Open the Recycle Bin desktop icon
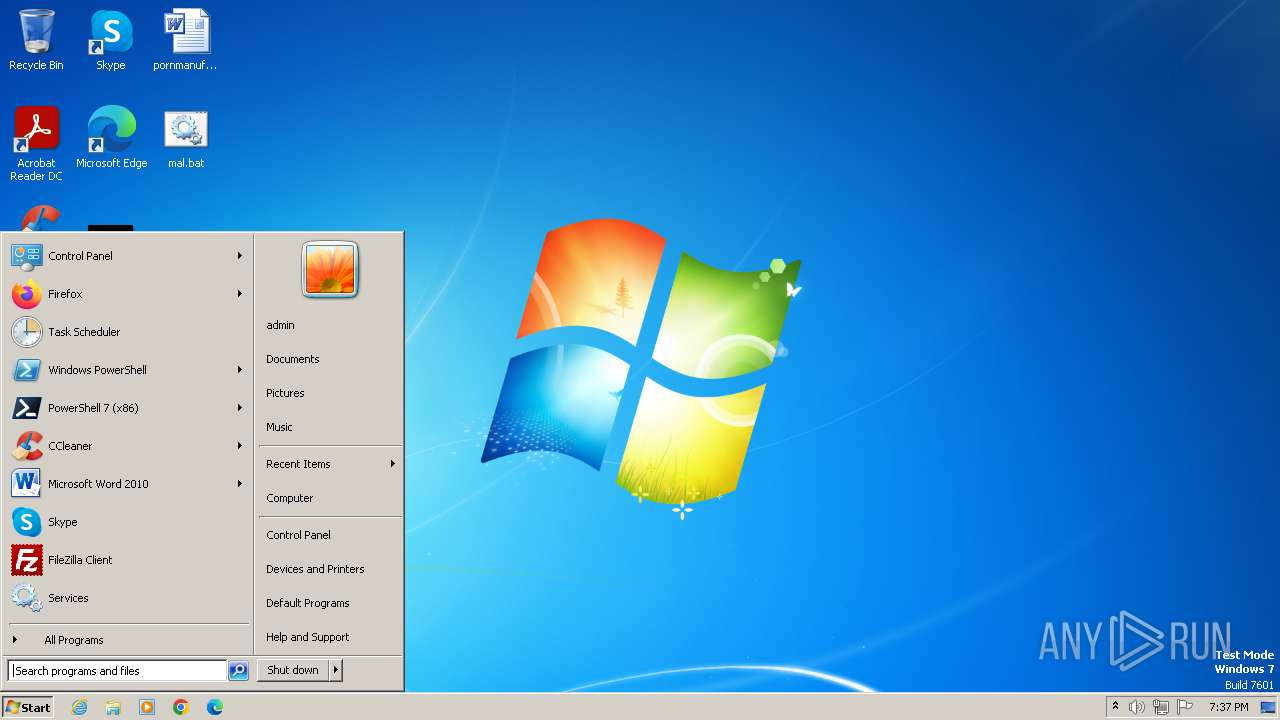The image size is (1280, 720). pyautogui.click(x=36, y=40)
